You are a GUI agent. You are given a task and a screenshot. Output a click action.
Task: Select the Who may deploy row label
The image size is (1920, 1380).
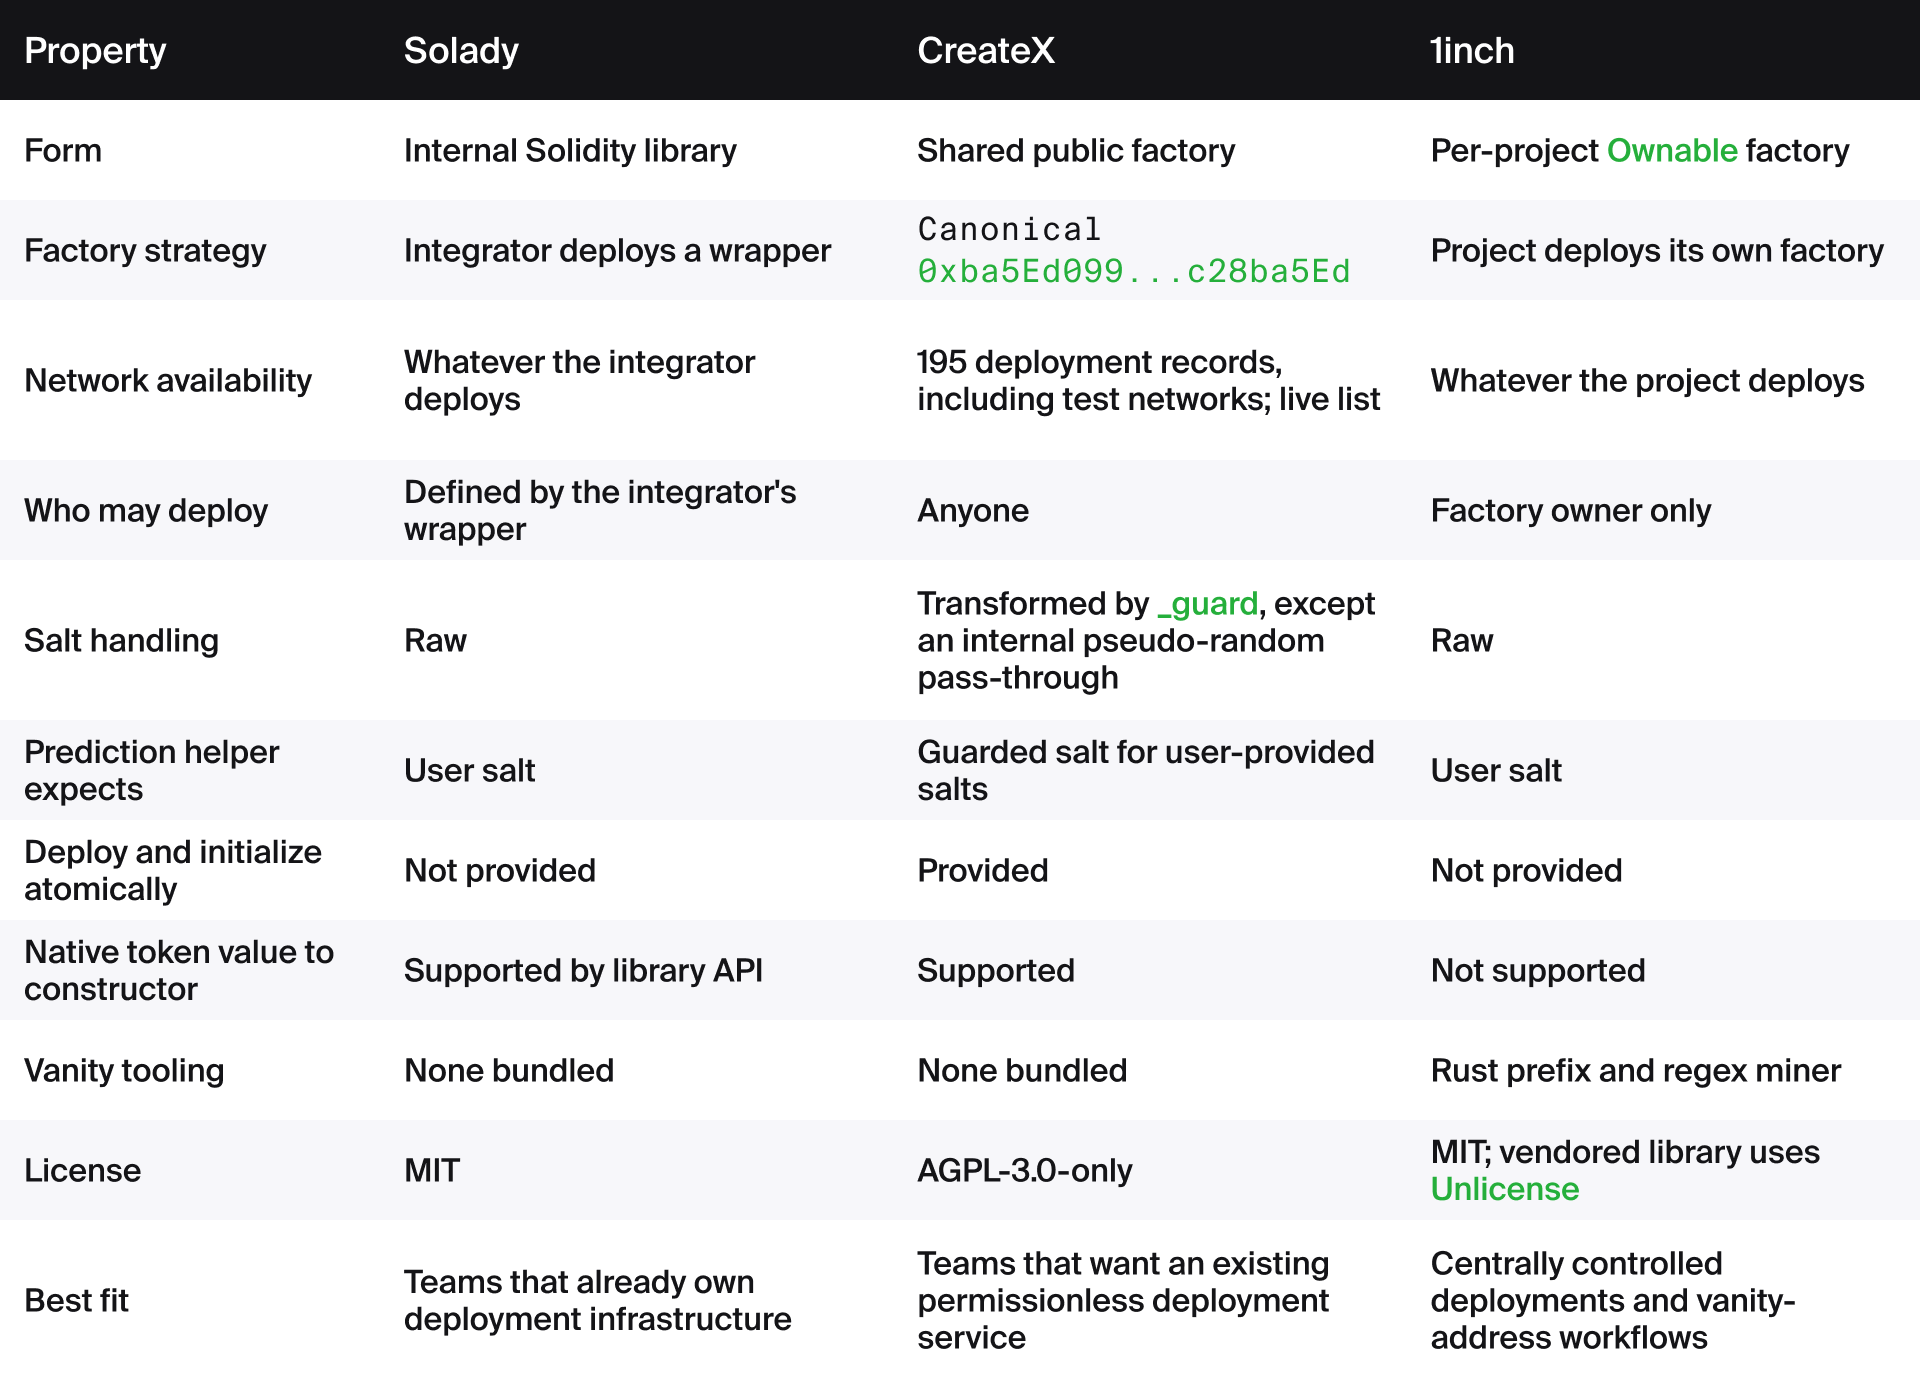(x=146, y=510)
